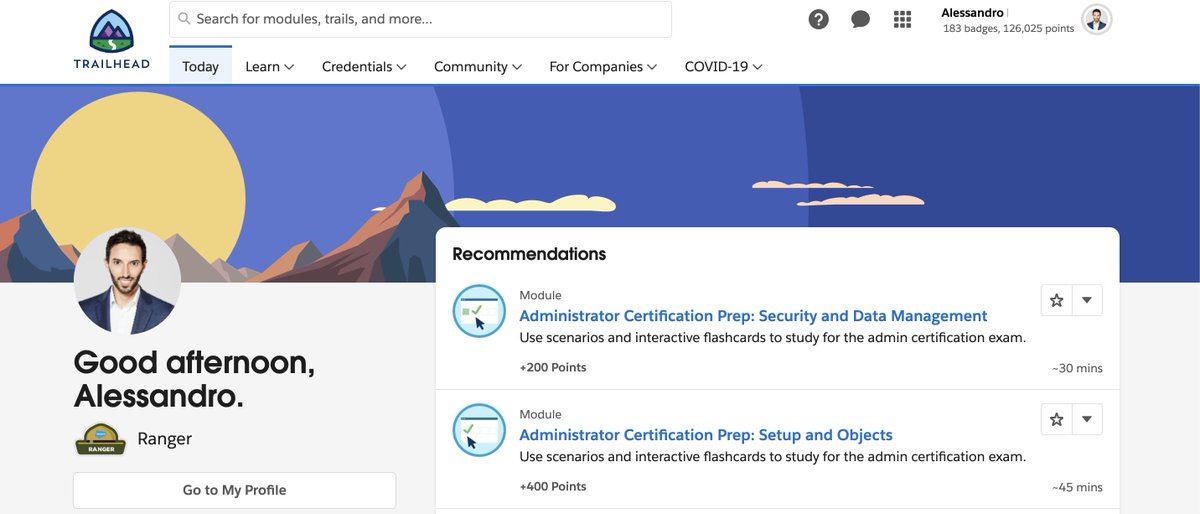Viewport: 1200px width, 514px height.
Task: Open the Learn menu
Action: pos(269,66)
